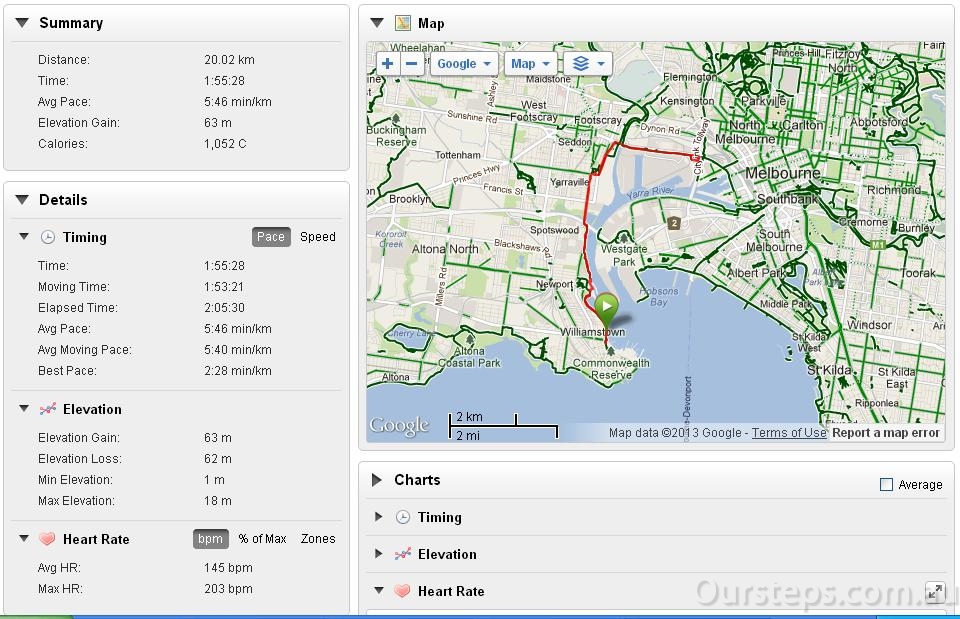Collapse the Elevation details section
This screenshot has width=960, height=619.
24,408
